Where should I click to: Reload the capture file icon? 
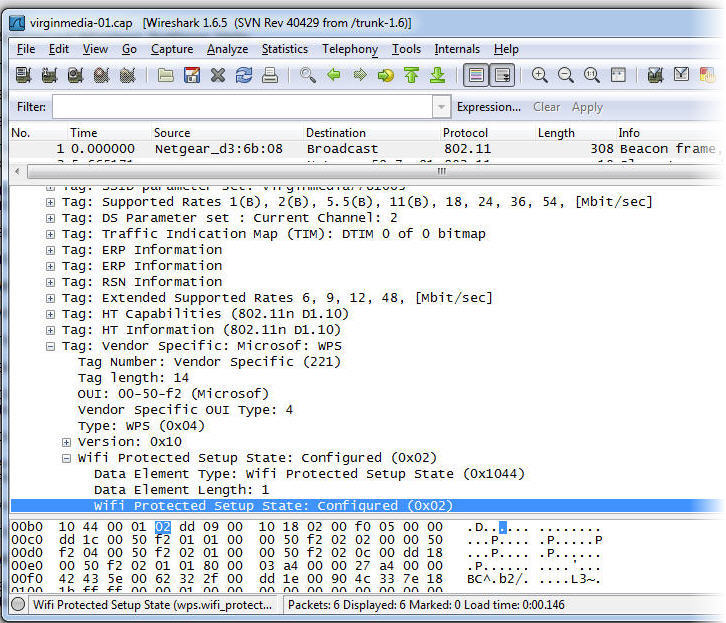pos(244,75)
